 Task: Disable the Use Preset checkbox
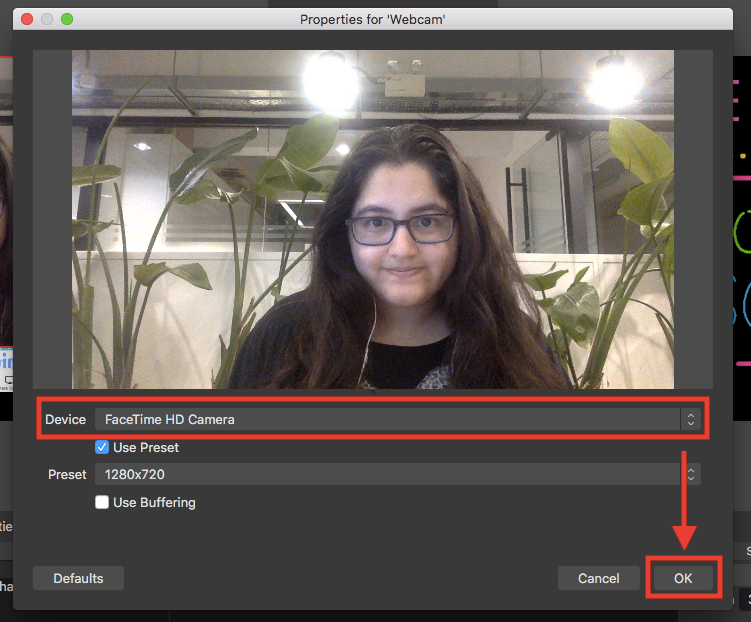point(102,447)
